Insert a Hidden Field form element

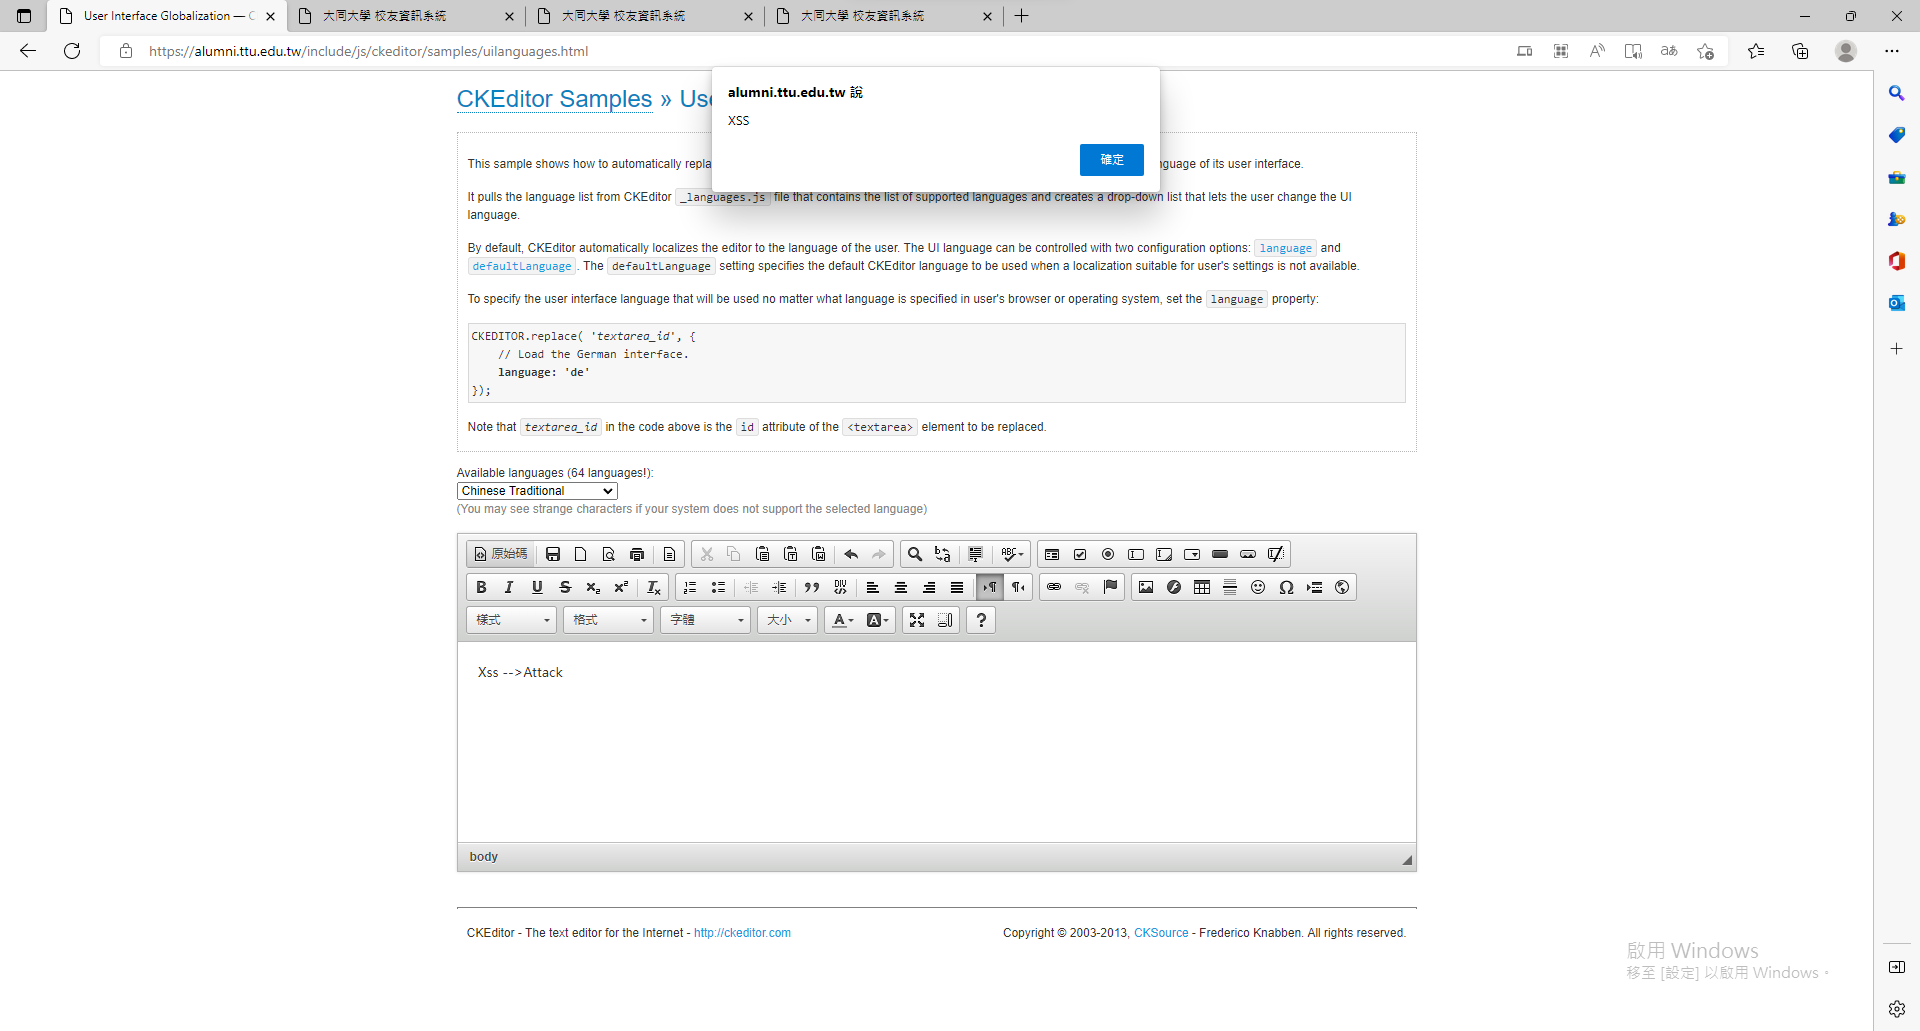(x=1276, y=554)
